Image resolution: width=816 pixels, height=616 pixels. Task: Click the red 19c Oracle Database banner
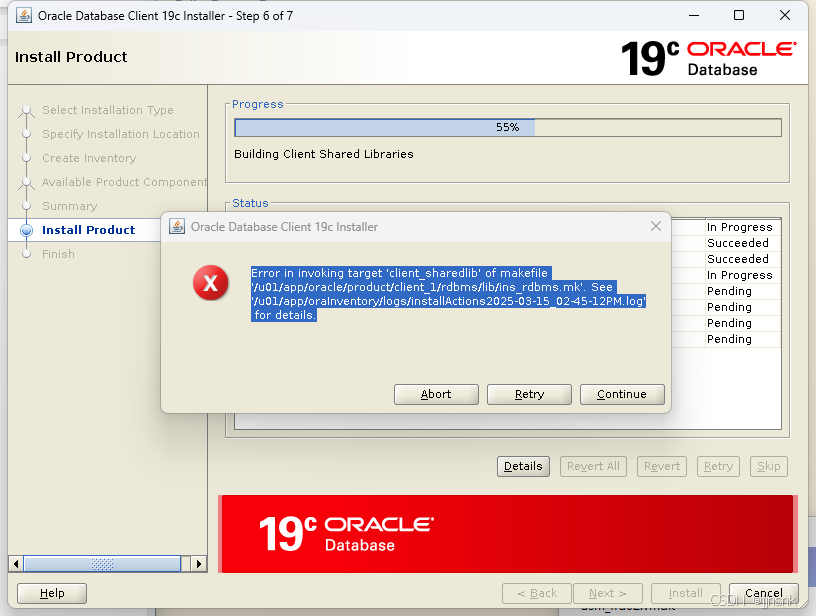click(507, 534)
